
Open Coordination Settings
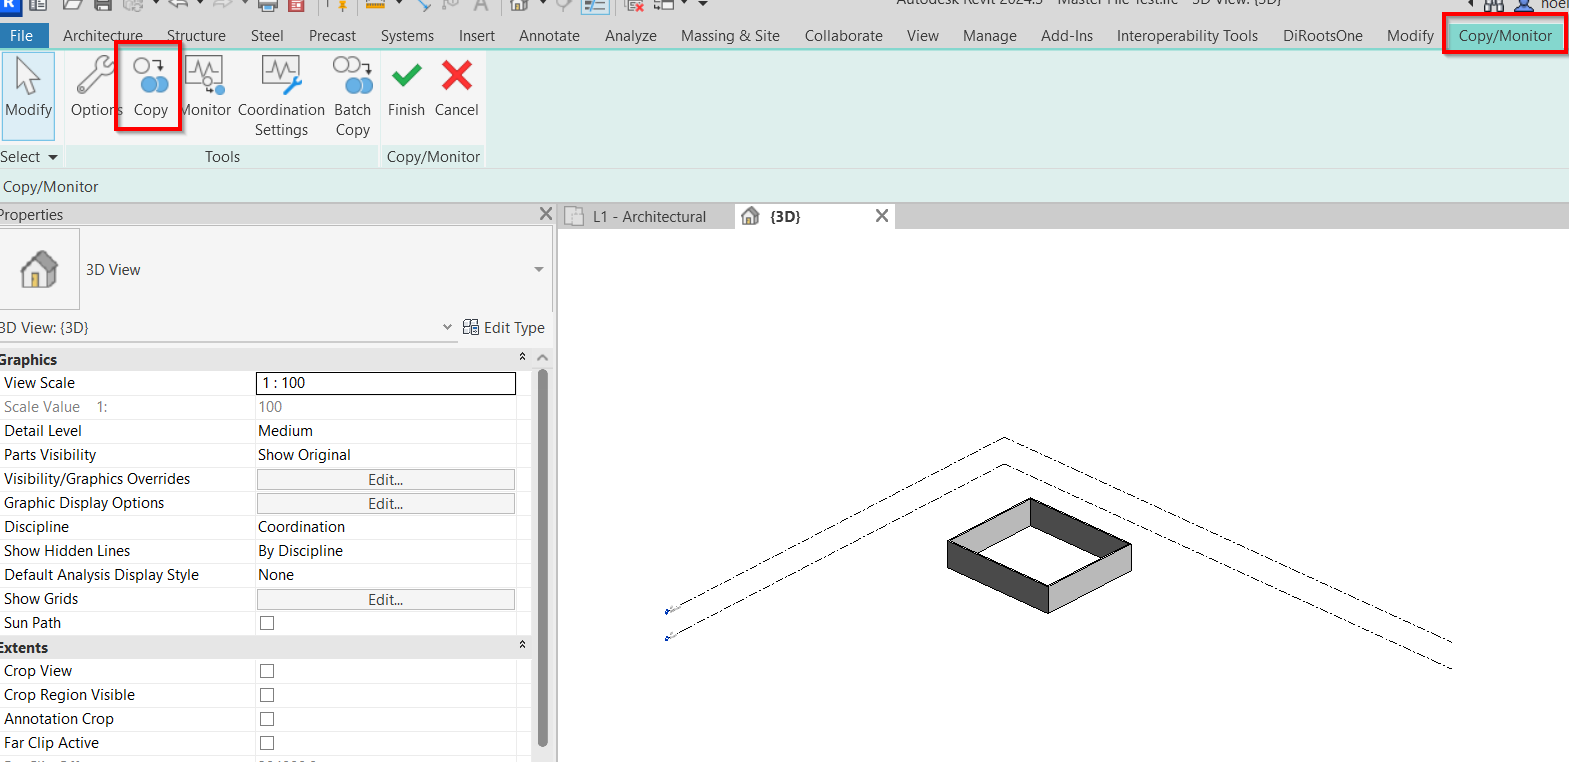281,96
